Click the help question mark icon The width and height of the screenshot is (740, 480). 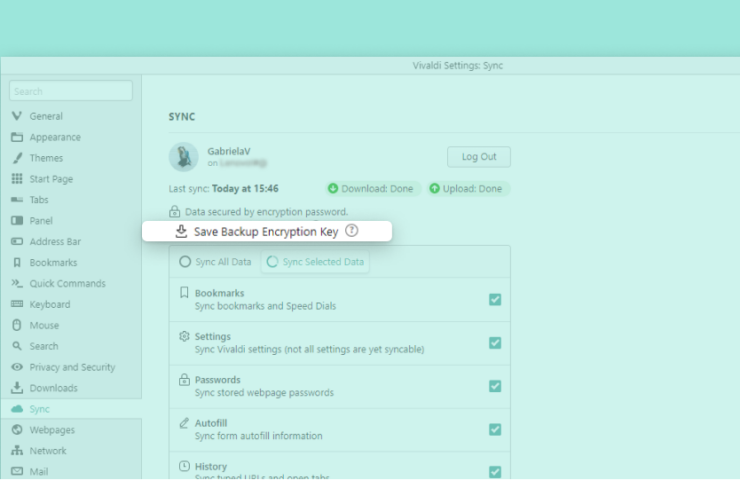[x=352, y=231]
